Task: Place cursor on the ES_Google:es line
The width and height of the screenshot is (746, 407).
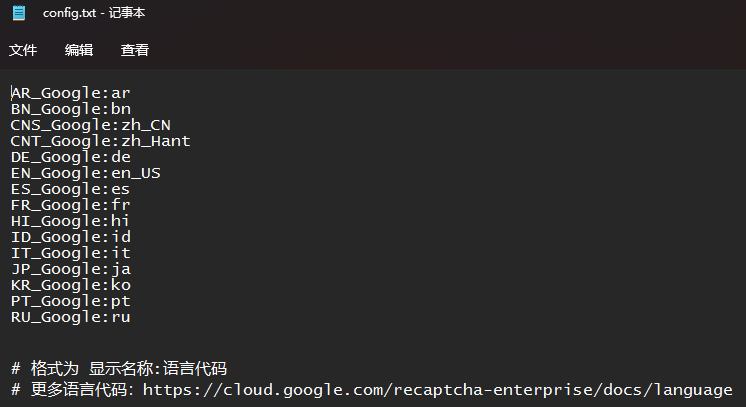Action: coord(70,189)
